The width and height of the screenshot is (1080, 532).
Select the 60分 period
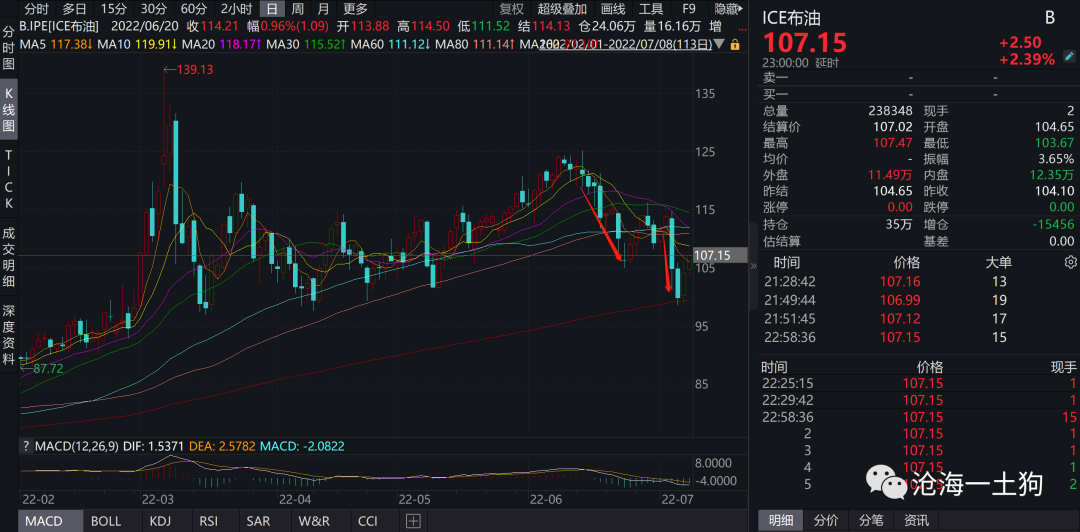(194, 9)
